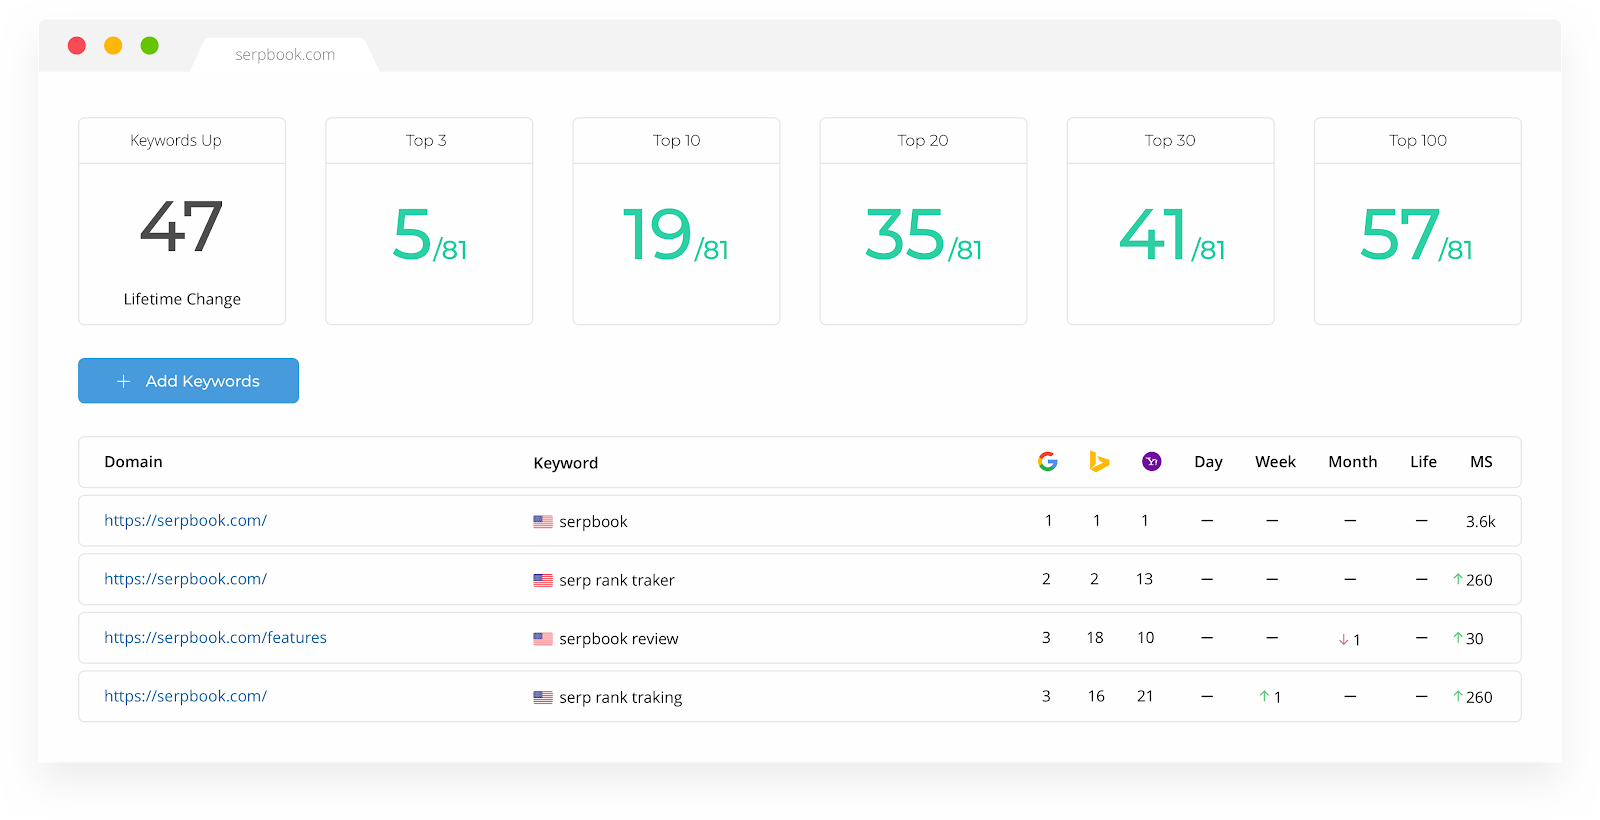The height and width of the screenshot is (820, 1600).
Task: Click the Bing rank 18 for serpbook review
Action: click(x=1095, y=638)
